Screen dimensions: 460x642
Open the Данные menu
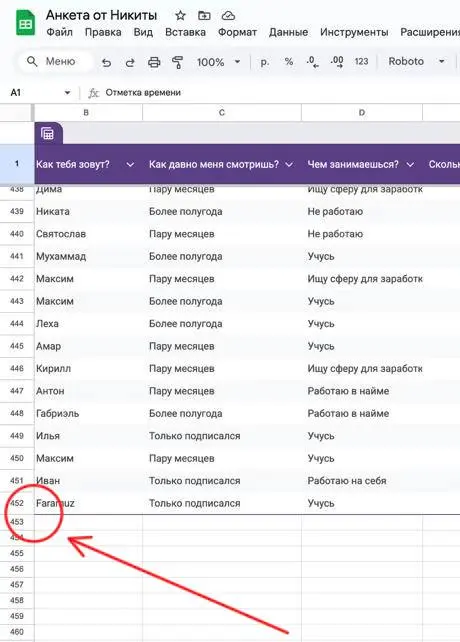(288, 32)
